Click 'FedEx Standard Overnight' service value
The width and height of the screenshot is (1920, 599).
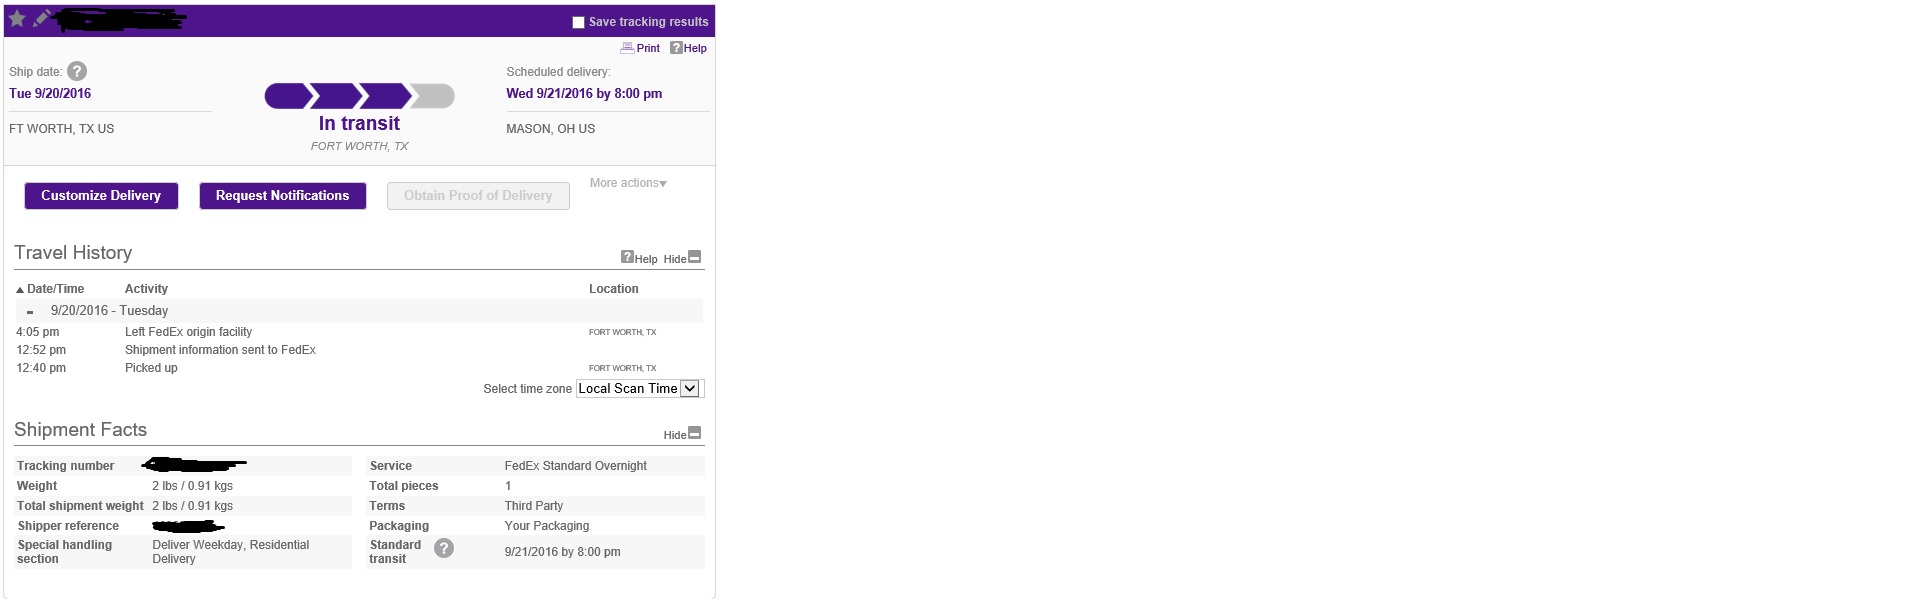(x=575, y=466)
